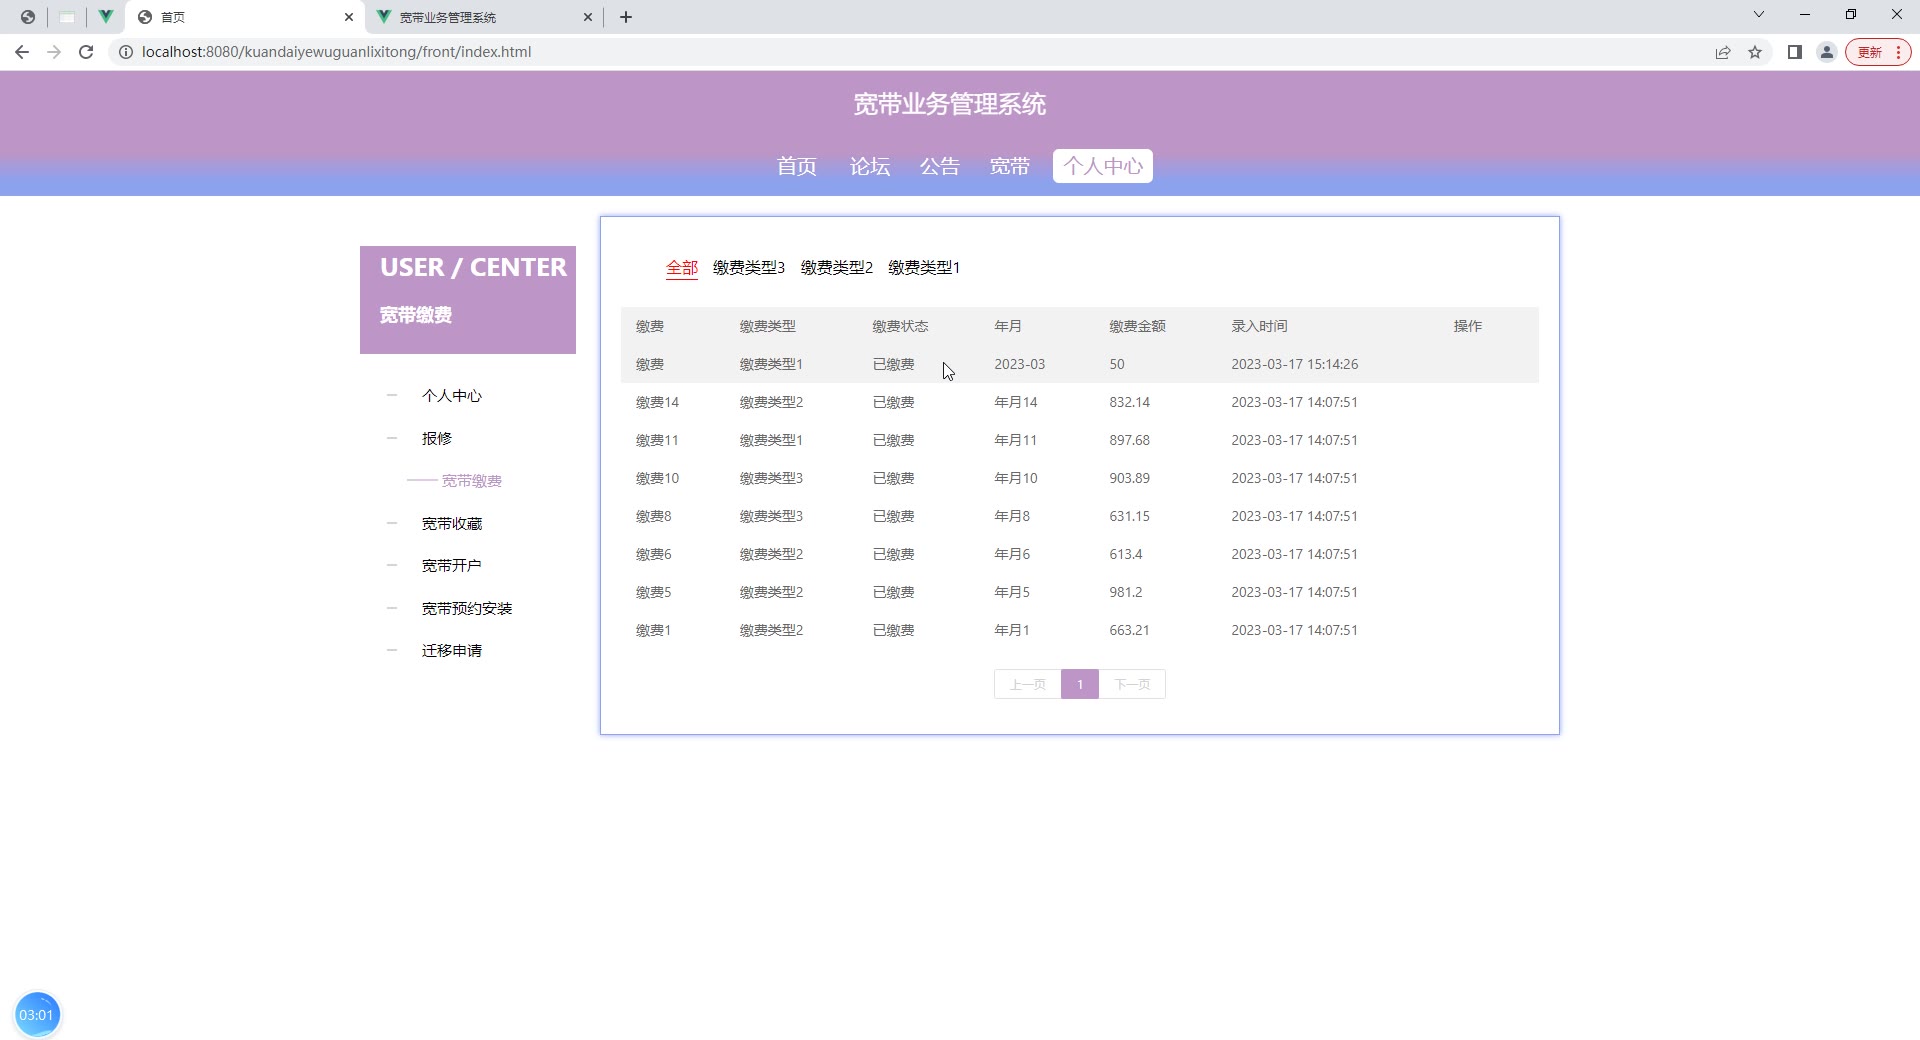Click the 录入时间 column header

tap(1259, 326)
